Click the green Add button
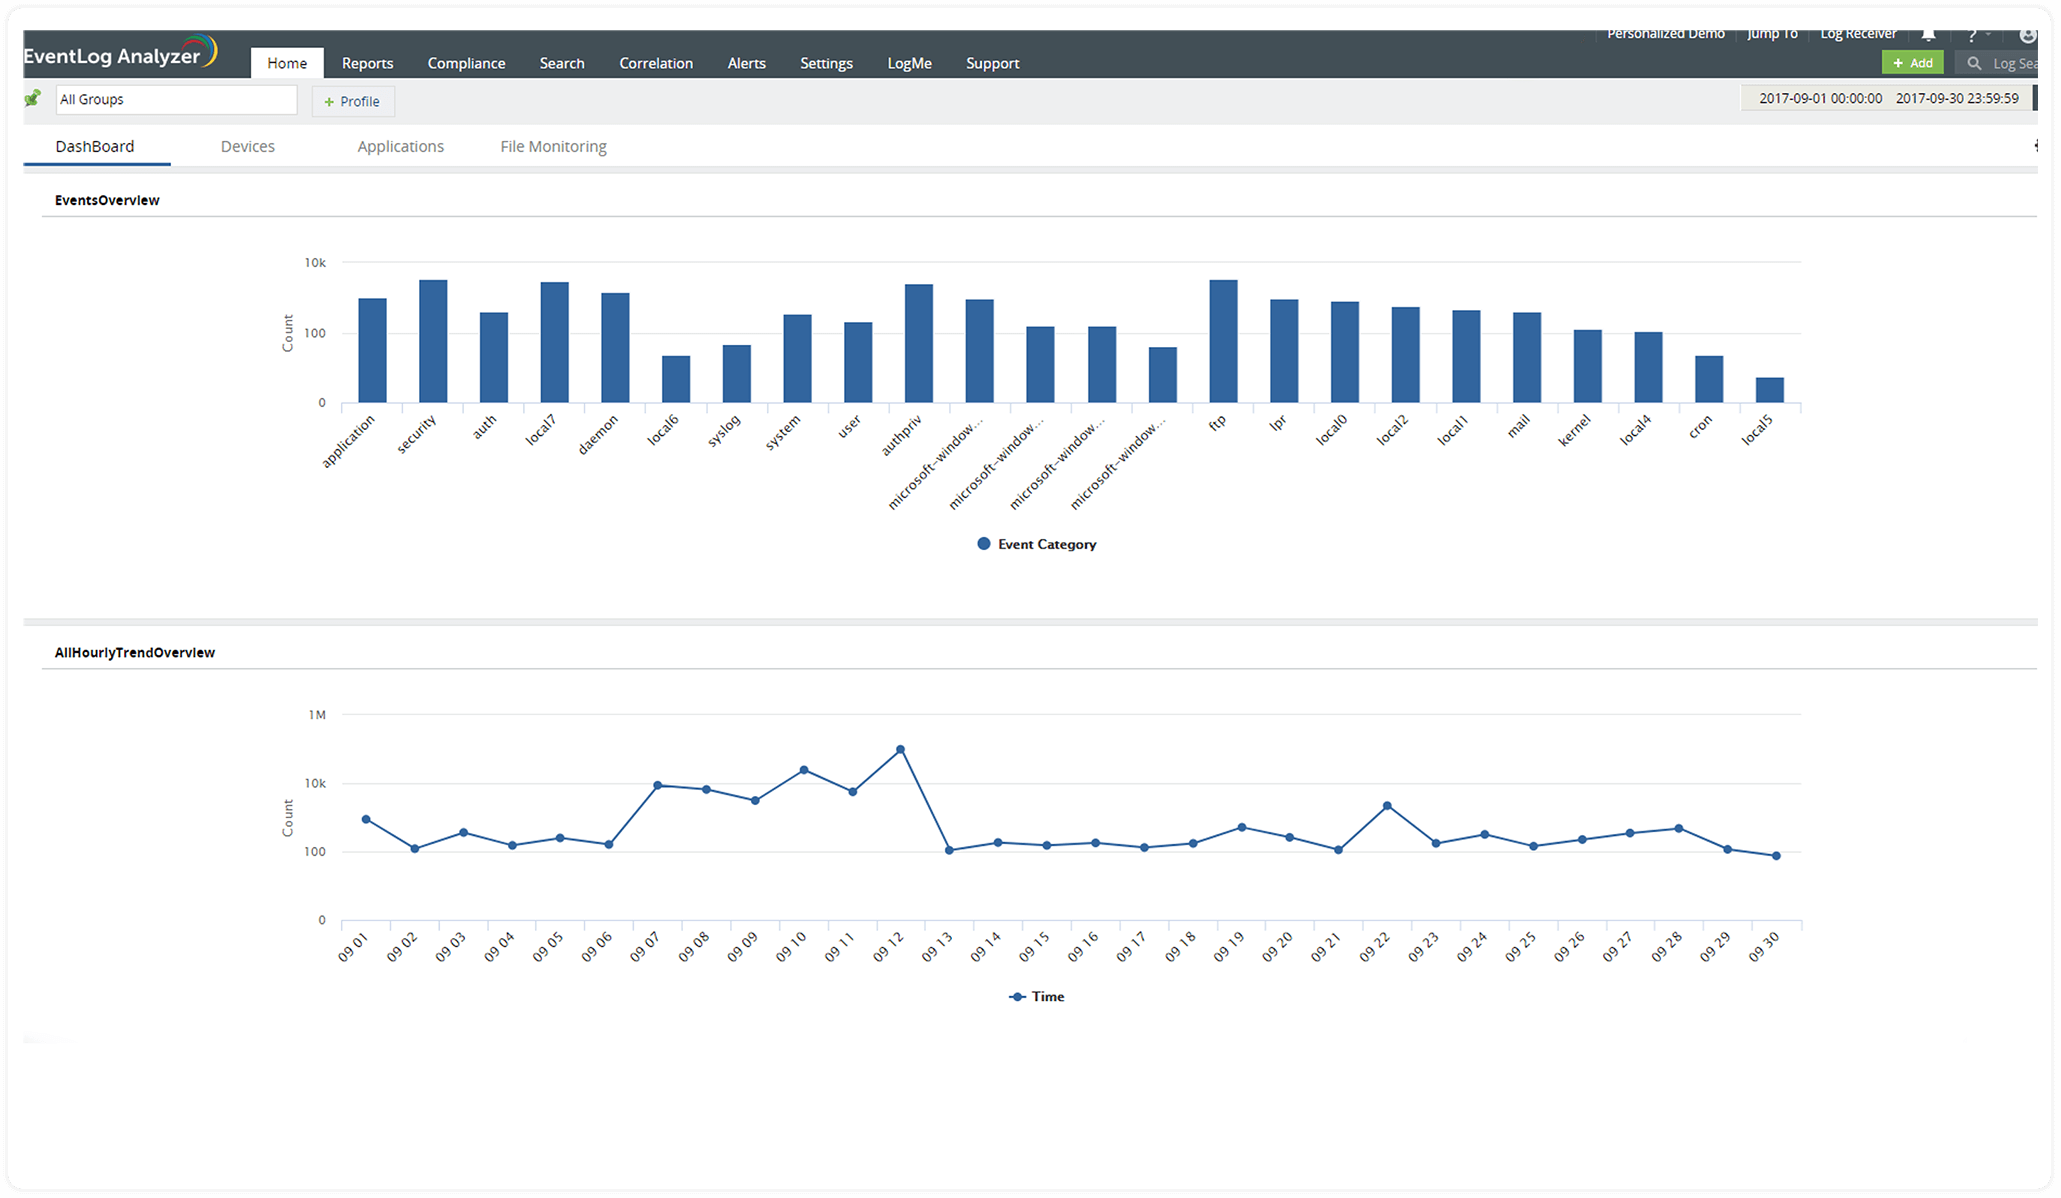The height and width of the screenshot is (1198, 2061). pos(1912,63)
